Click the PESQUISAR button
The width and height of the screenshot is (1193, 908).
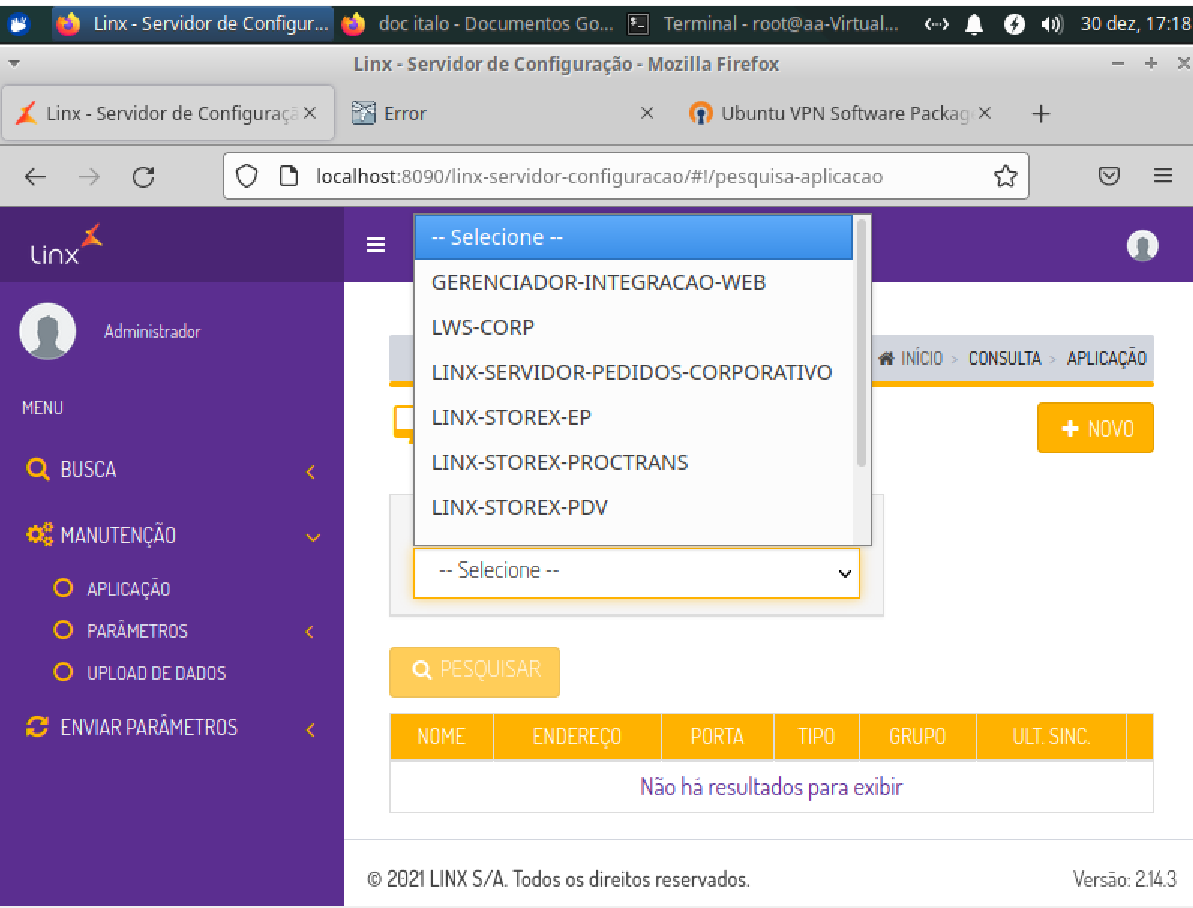pyautogui.click(x=475, y=671)
